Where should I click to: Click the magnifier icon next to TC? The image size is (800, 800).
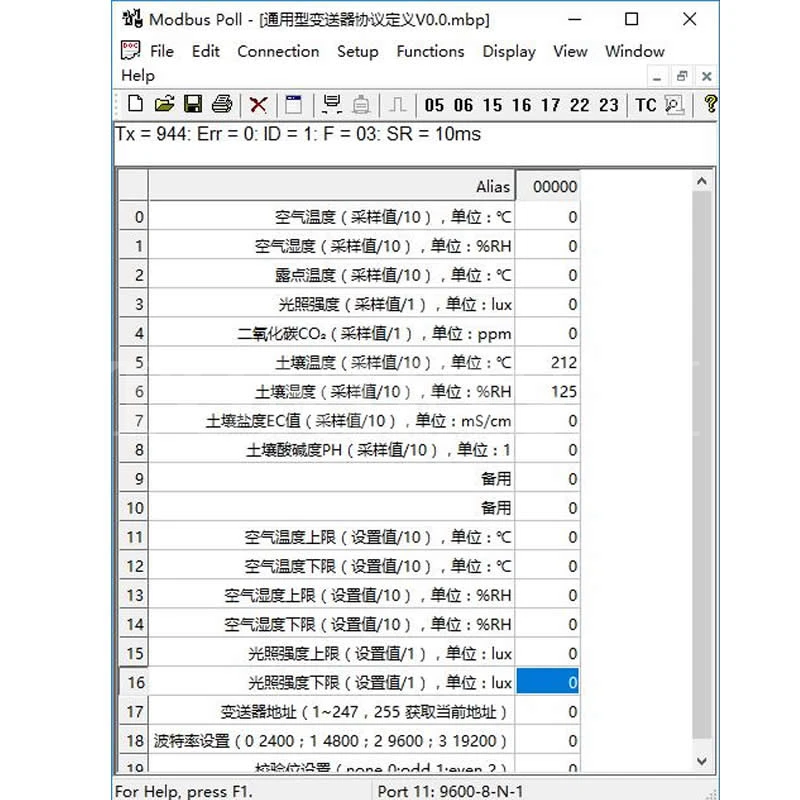[x=674, y=105]
